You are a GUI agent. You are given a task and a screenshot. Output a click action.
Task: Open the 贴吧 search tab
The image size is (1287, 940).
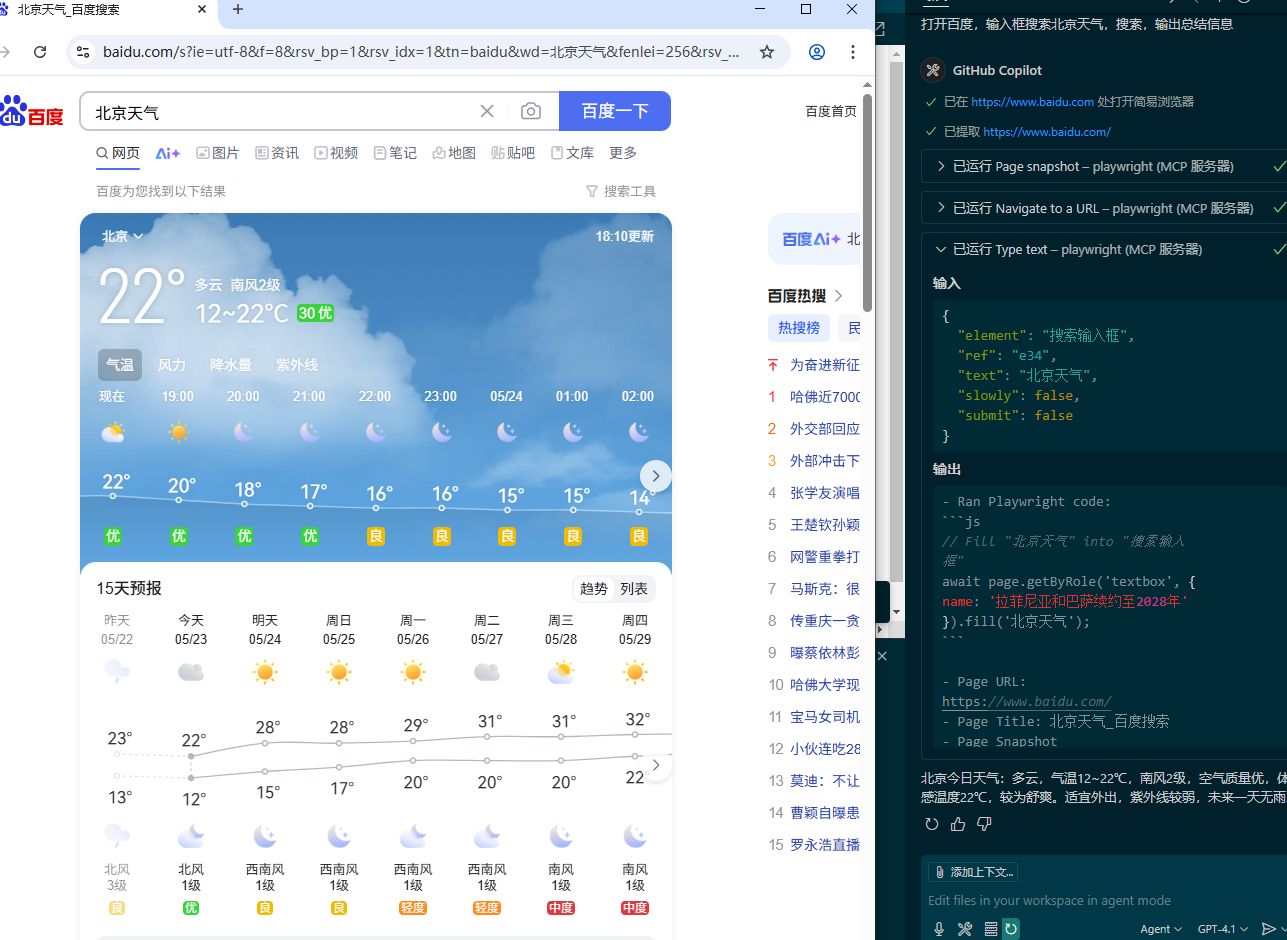pyautogui.click(x=513, y=153)
